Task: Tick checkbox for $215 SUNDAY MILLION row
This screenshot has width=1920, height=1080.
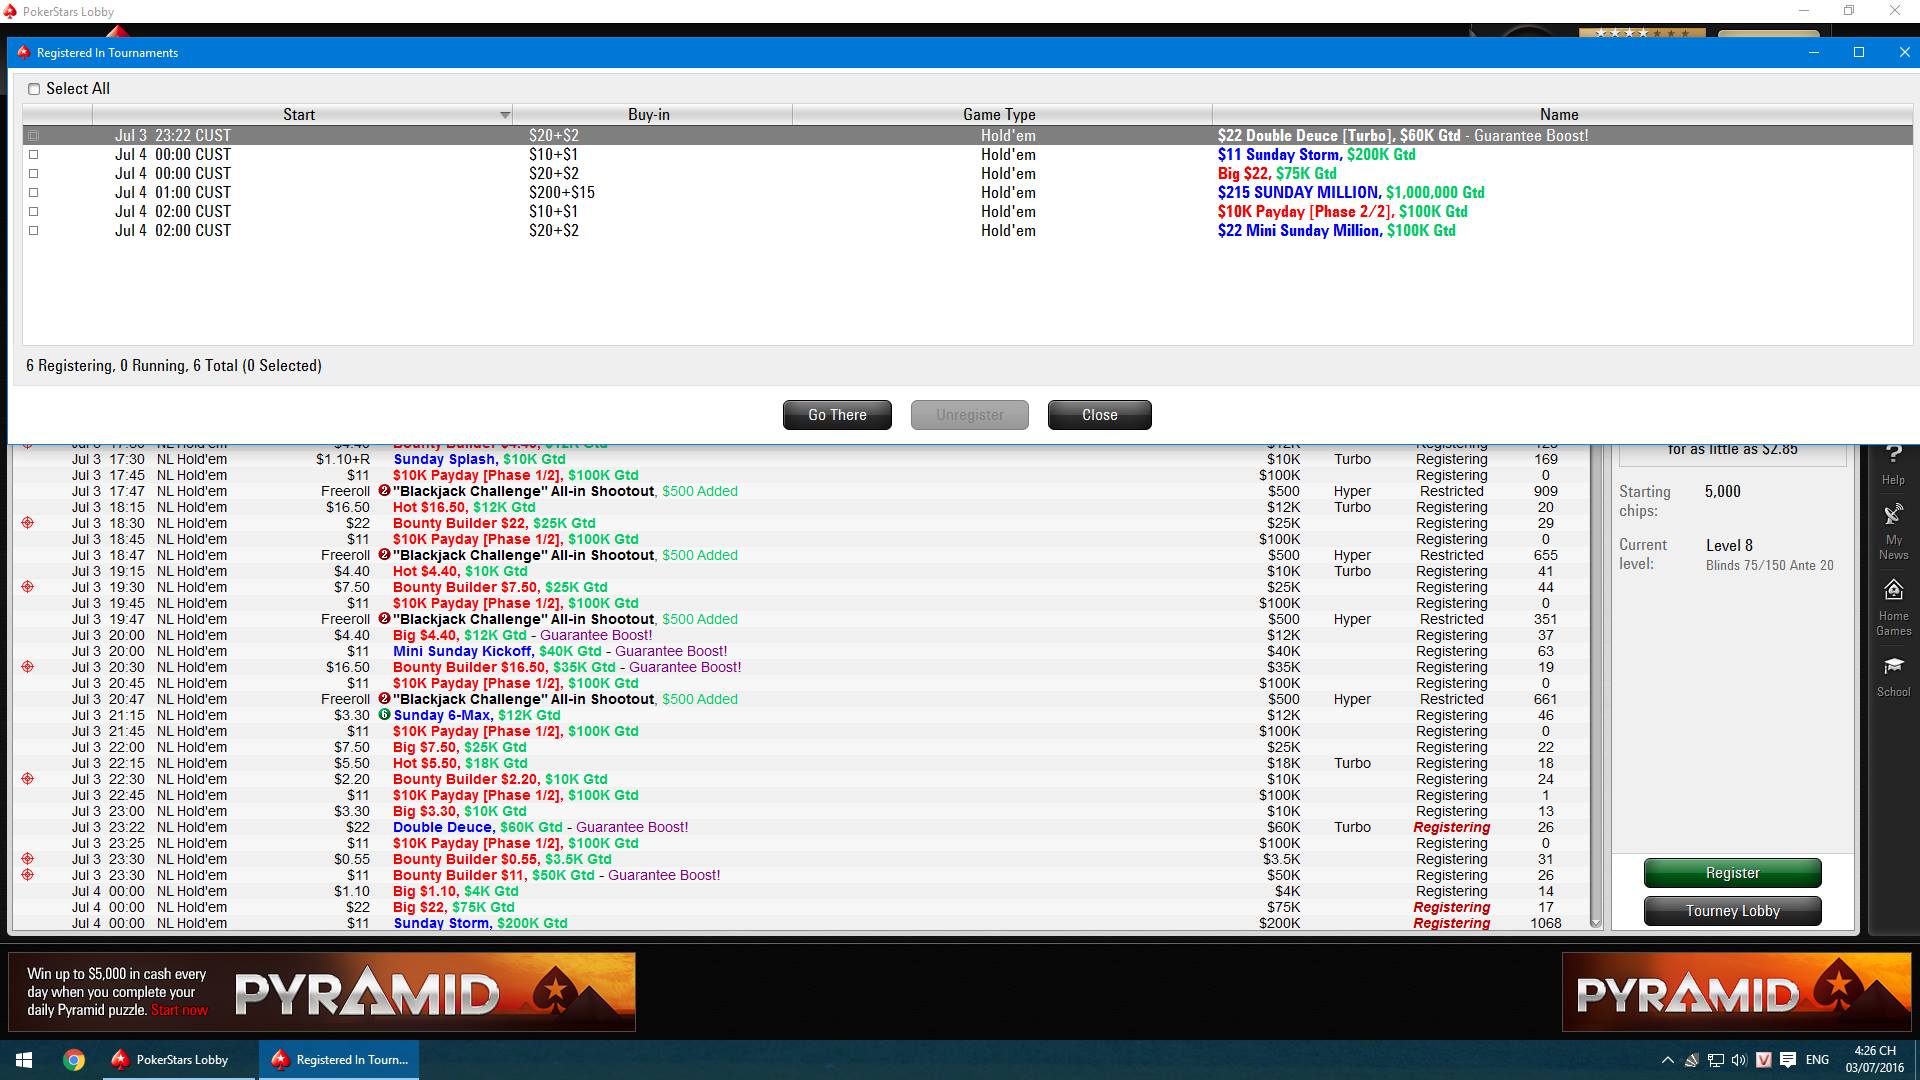Action: pyautogui.click(x=34, y=193)
